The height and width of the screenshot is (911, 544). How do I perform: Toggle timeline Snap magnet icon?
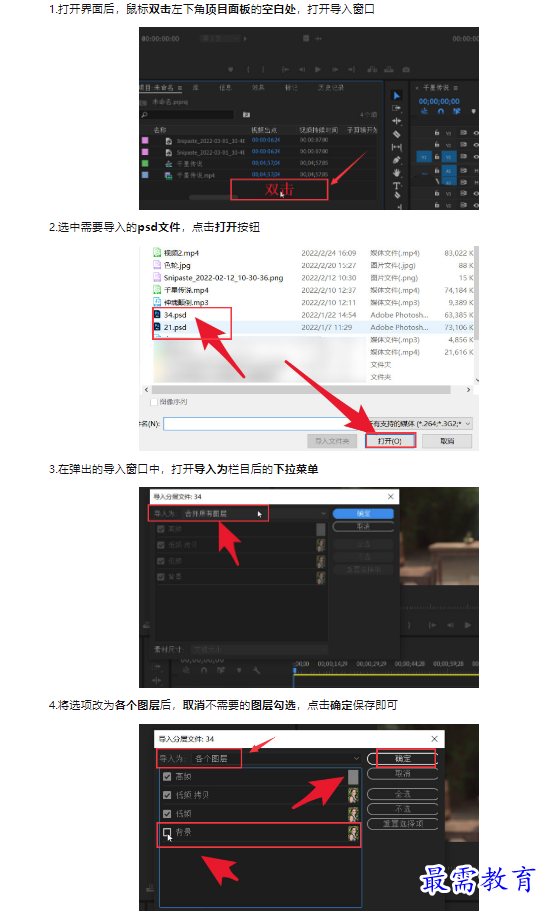point(441,110)
